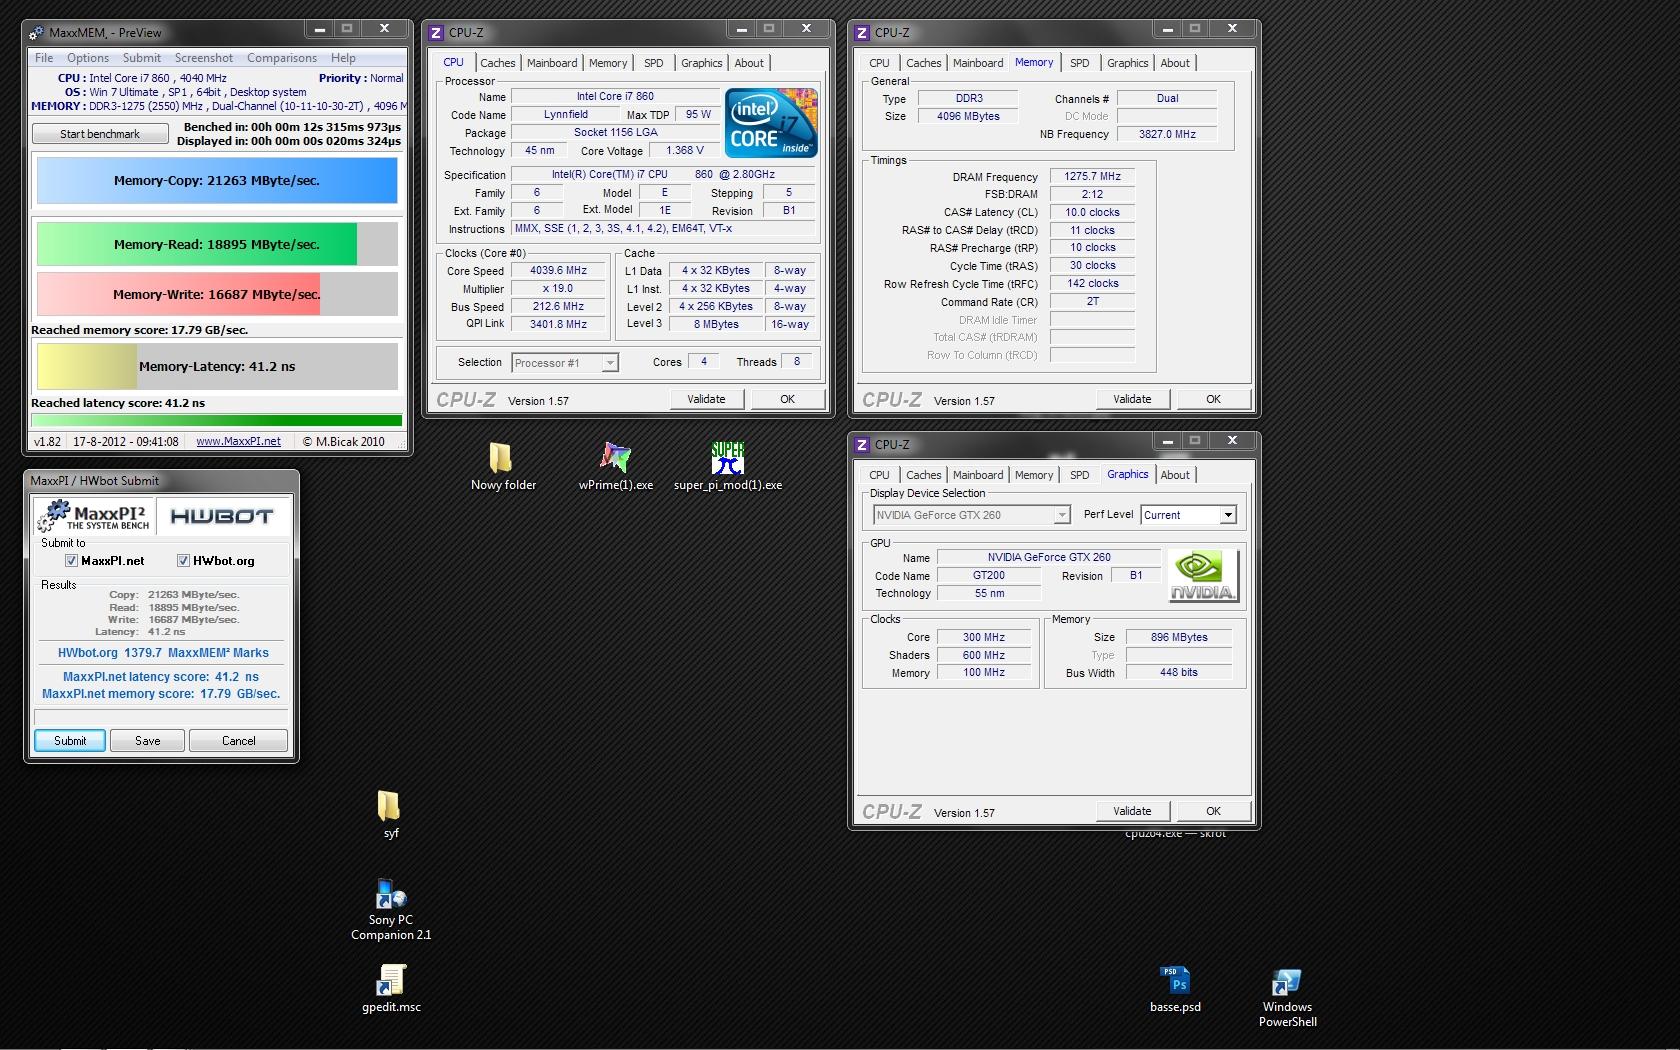Open the Submit menu in MaxxMEM
The width and height of the screenshot is (1680, 1050).
pos(142,58)
